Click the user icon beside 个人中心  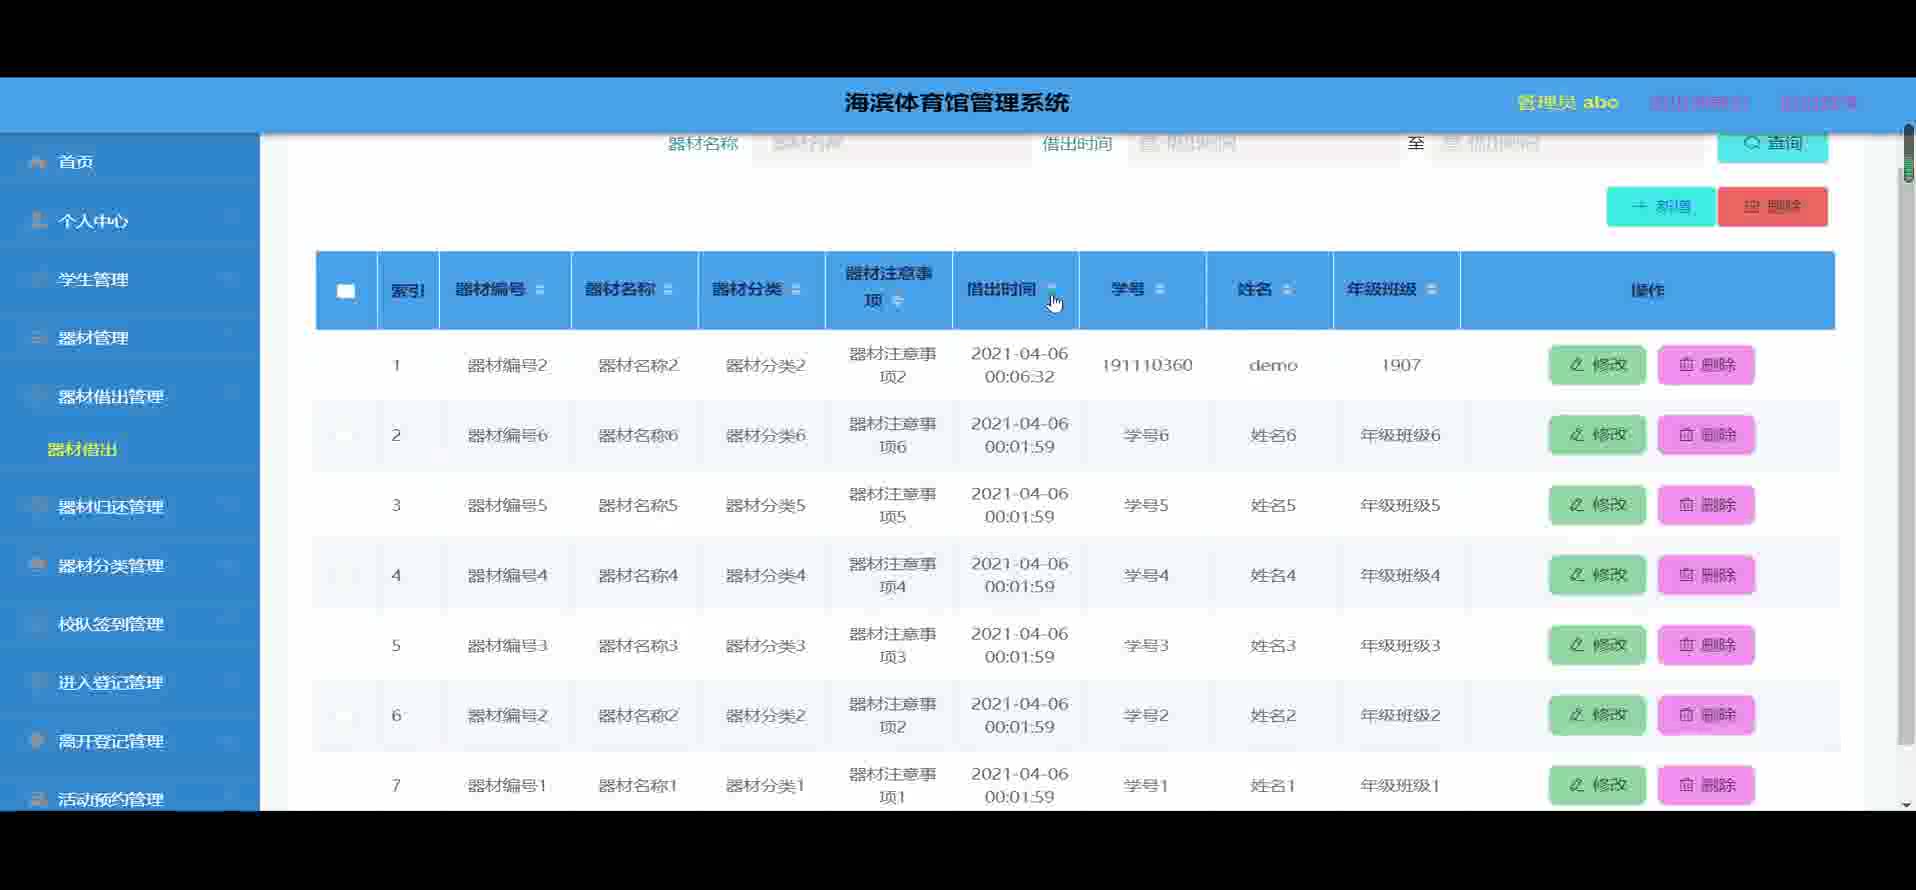pos(37,220)
